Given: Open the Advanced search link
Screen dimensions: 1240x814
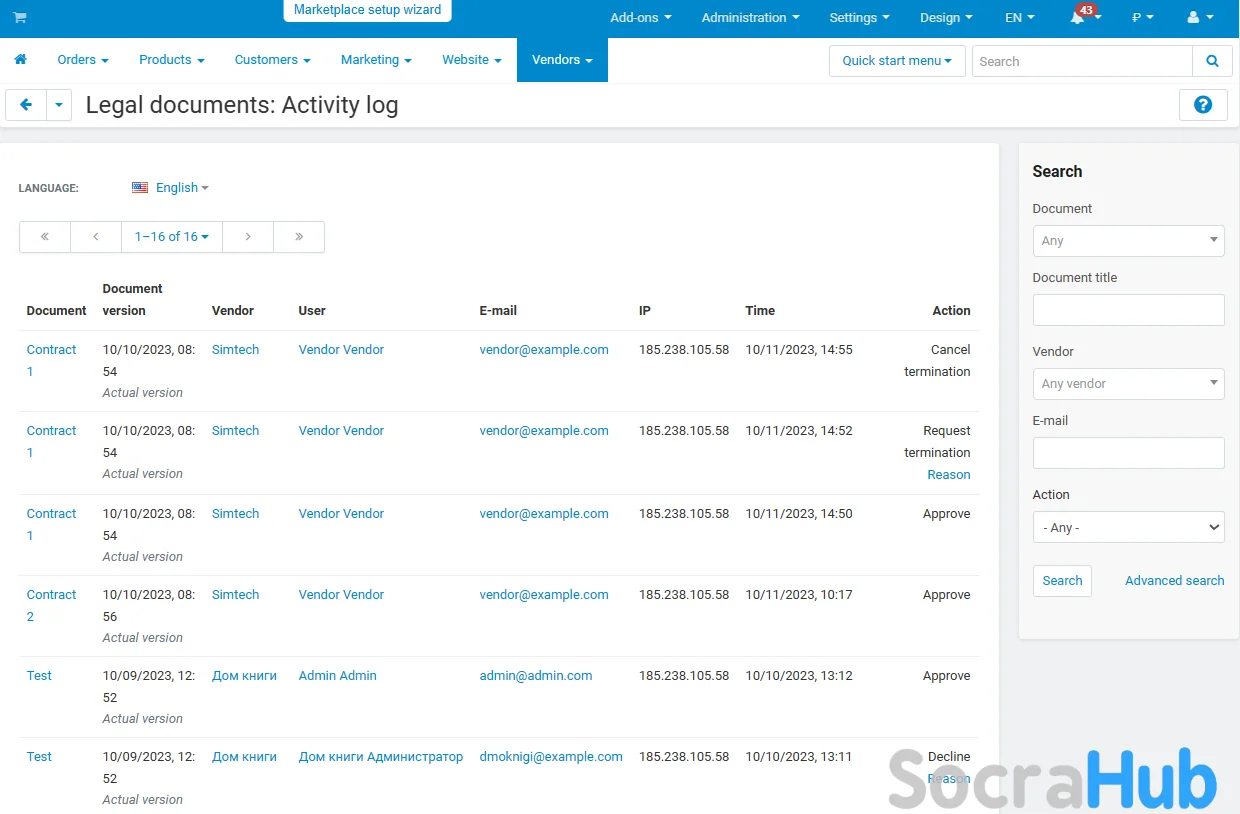Looking at the screenshot, I should pyautogui.click(x=1174, y=581).
